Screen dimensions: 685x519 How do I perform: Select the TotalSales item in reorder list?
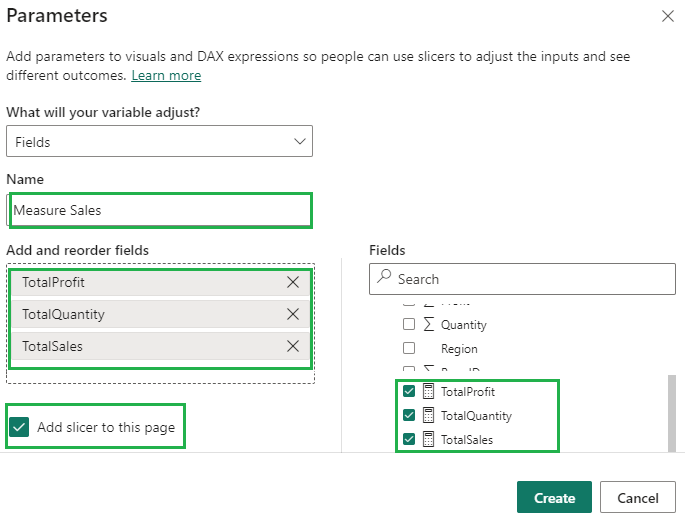(160, 346)
